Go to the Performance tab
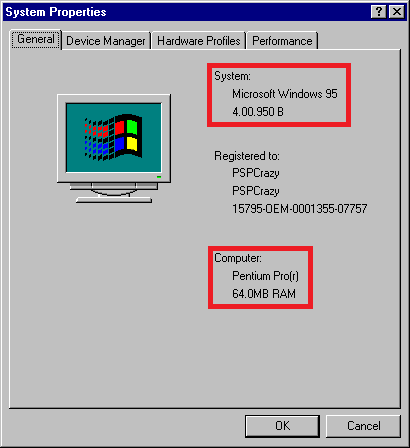The width and height of the screenshot is (410, 448). pos(282,41)
